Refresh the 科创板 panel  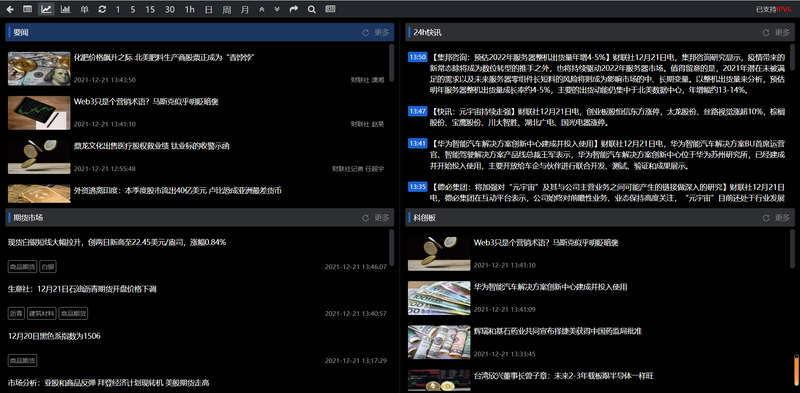(766, 217)
